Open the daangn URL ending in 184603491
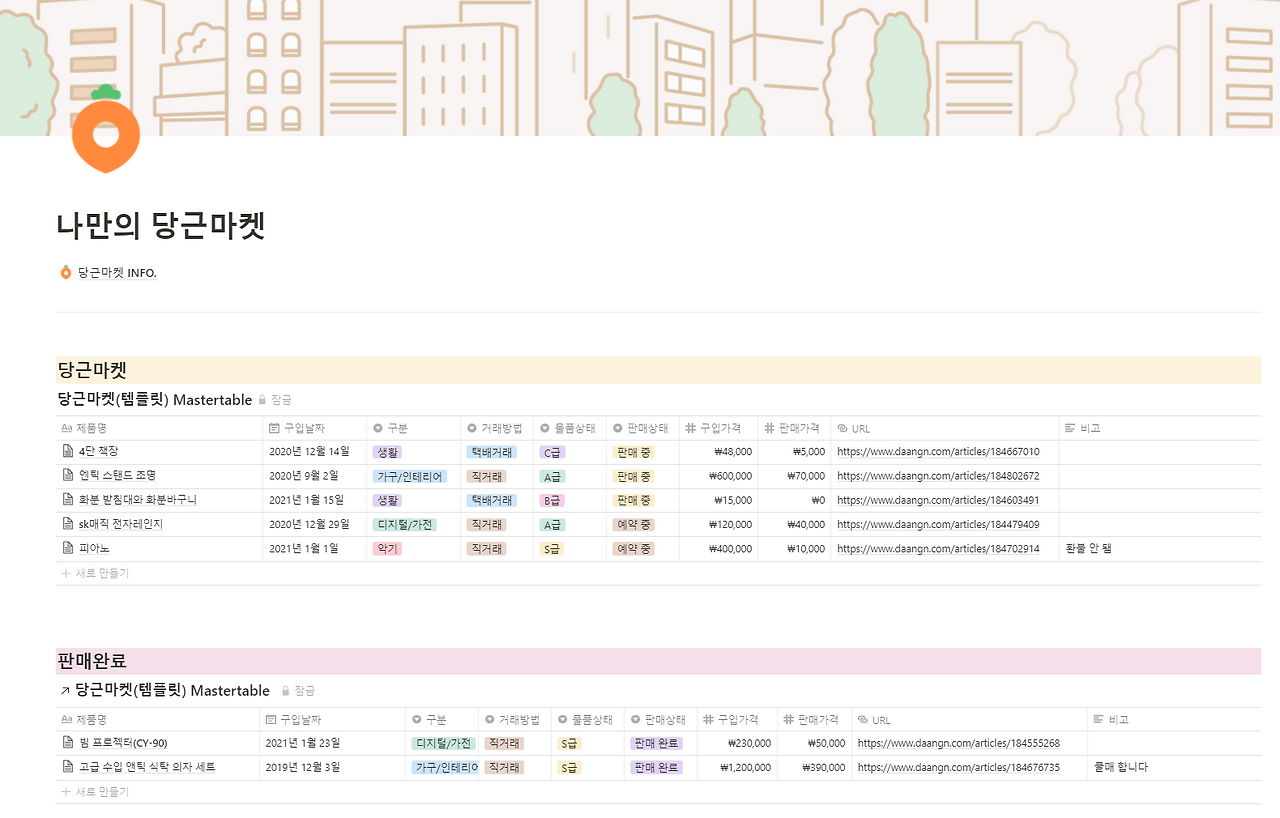Screen dimensions: 1280x818 [x=938, y=500]
